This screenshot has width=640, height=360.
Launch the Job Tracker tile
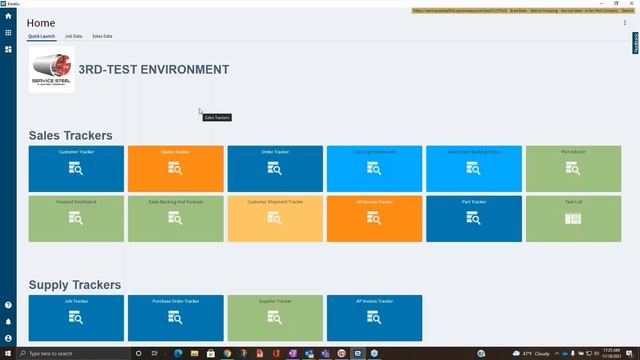76,318
